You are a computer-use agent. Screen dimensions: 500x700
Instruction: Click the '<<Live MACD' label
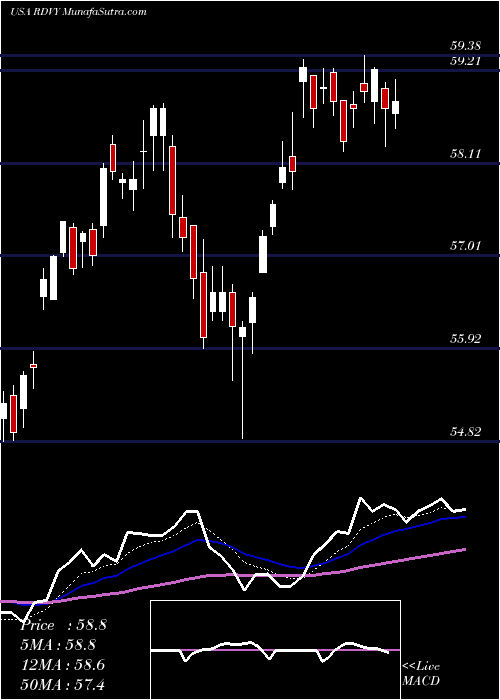[x=421, y=673]
